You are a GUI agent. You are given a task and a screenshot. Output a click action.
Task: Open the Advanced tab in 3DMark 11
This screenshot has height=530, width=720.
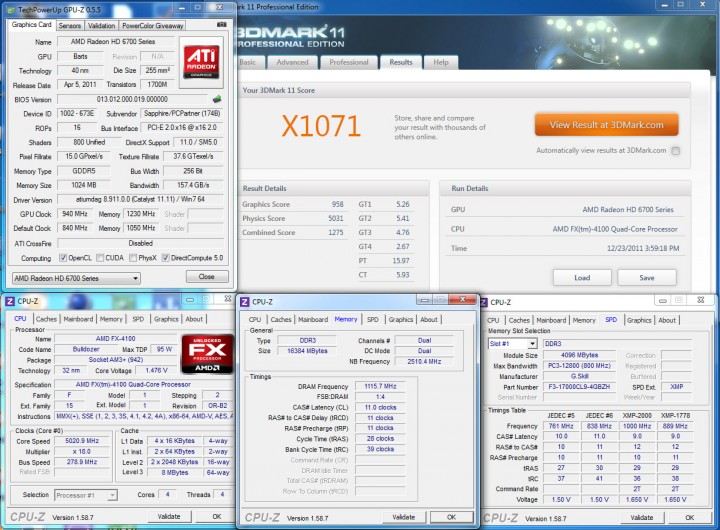click(292, 62)
